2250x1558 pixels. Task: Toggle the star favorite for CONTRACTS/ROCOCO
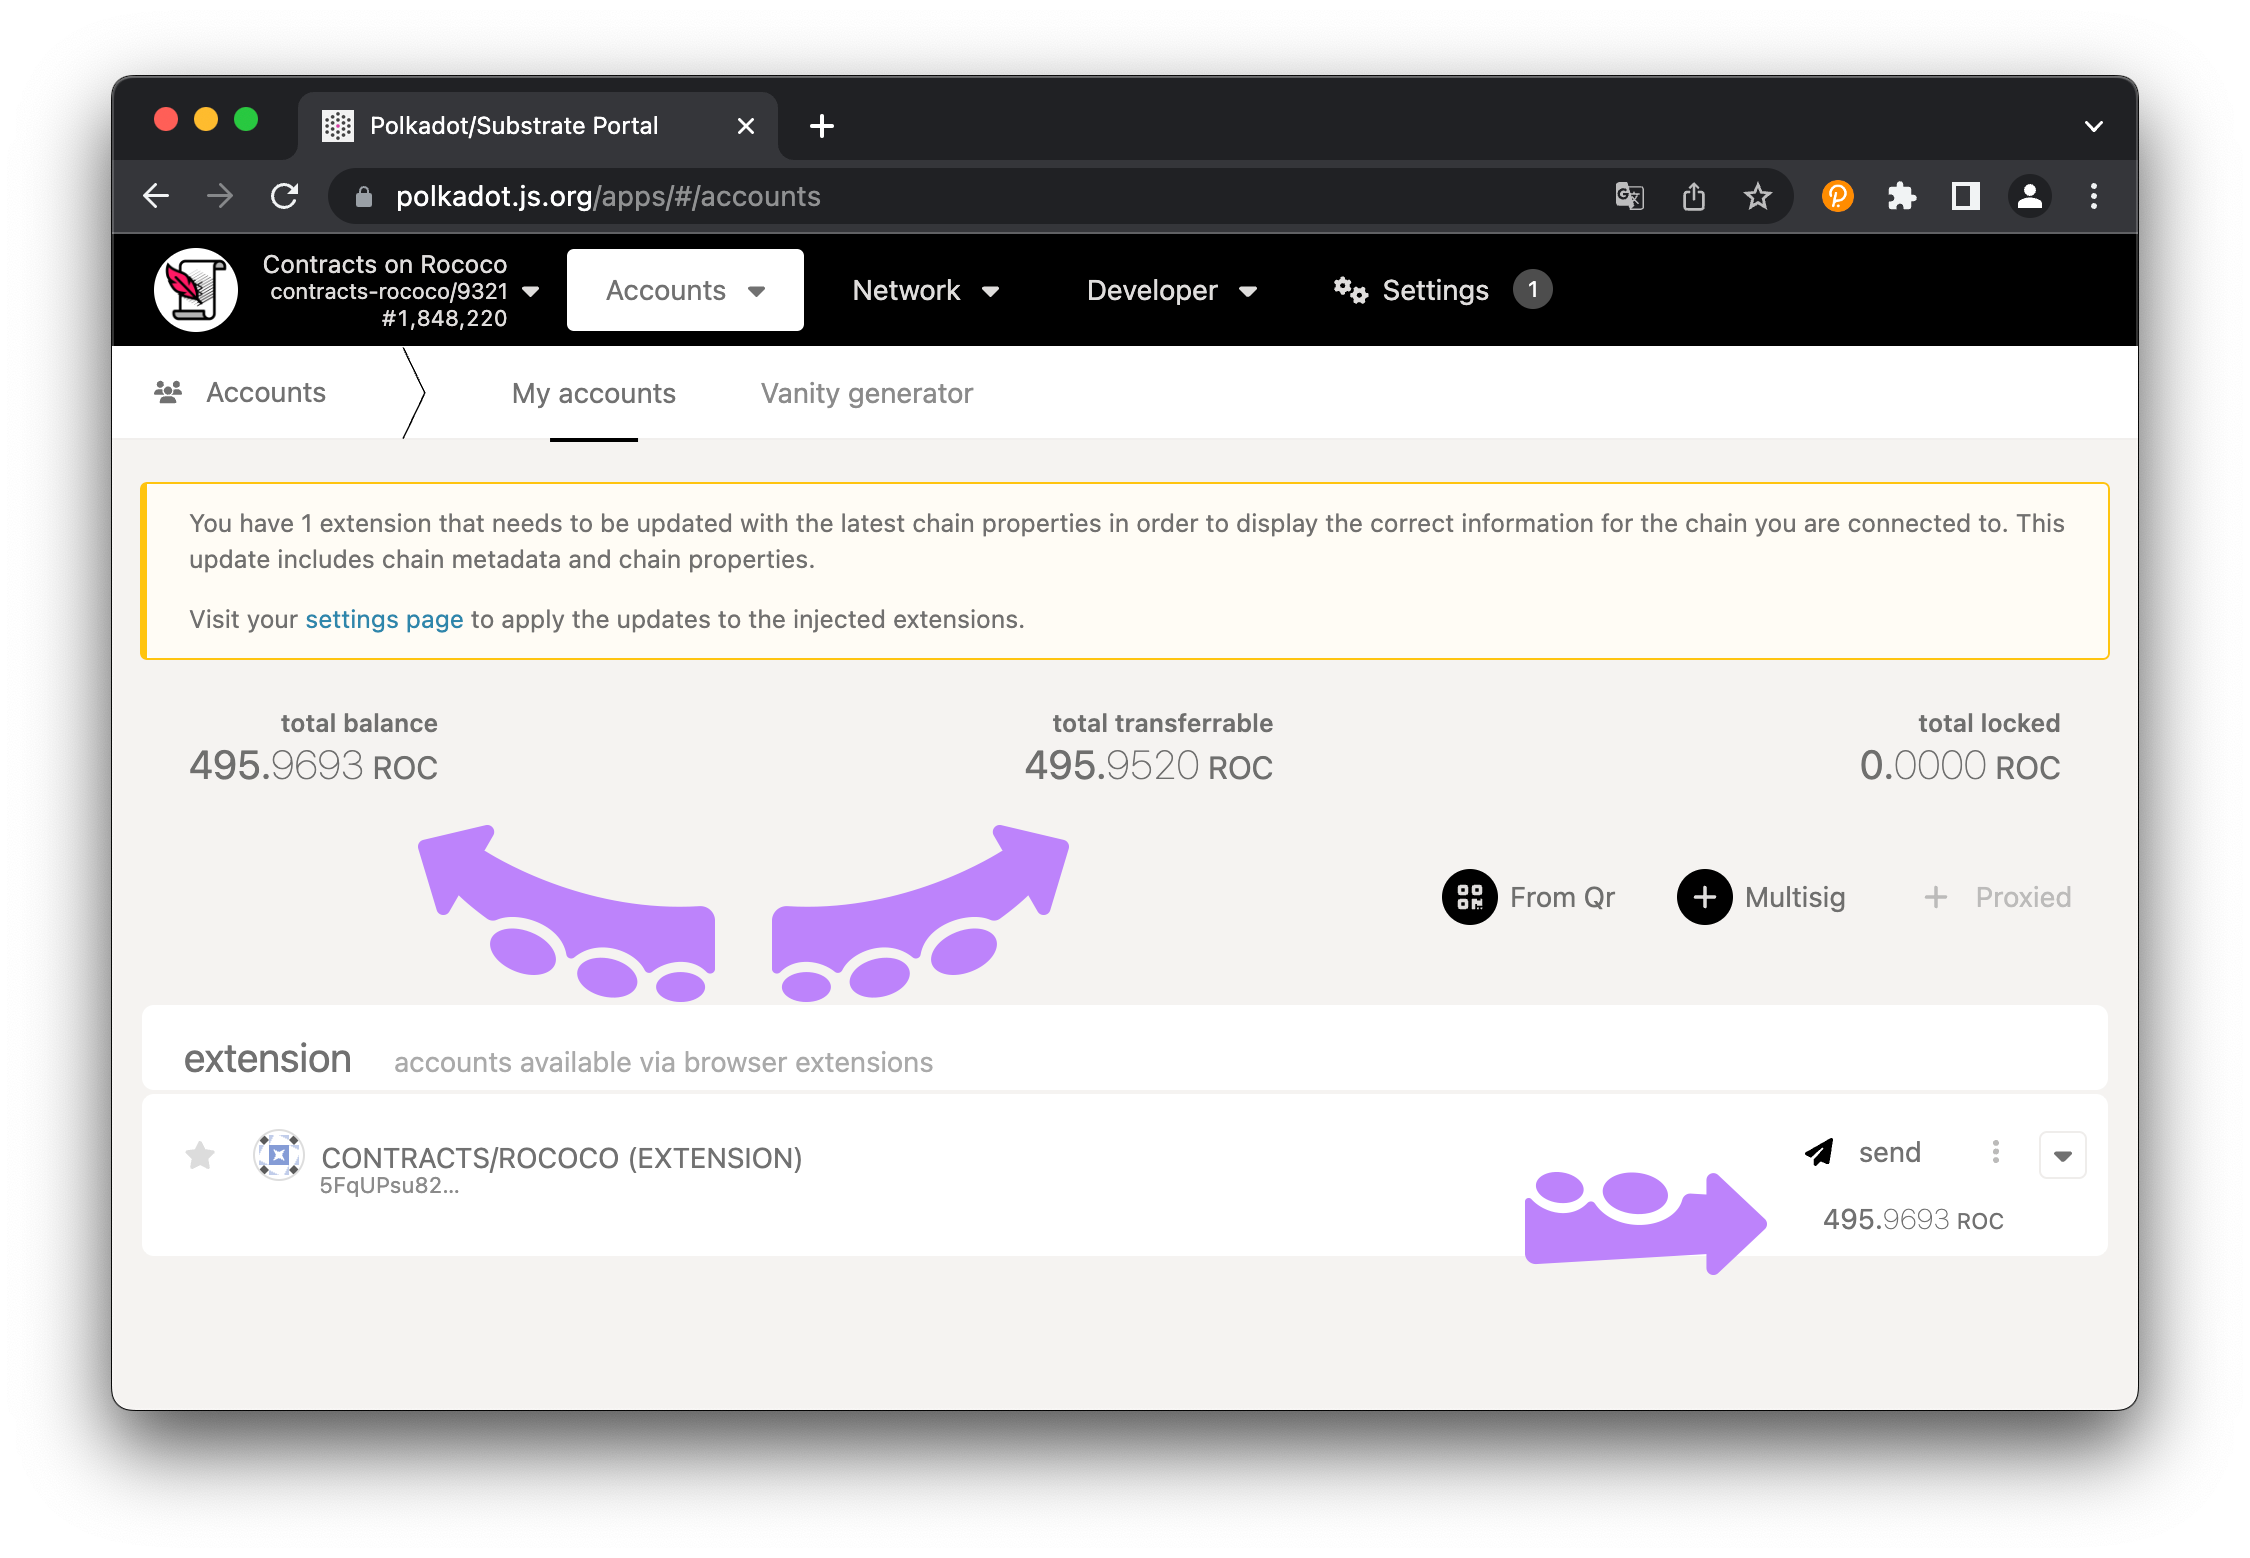[x=202, y=1156]
